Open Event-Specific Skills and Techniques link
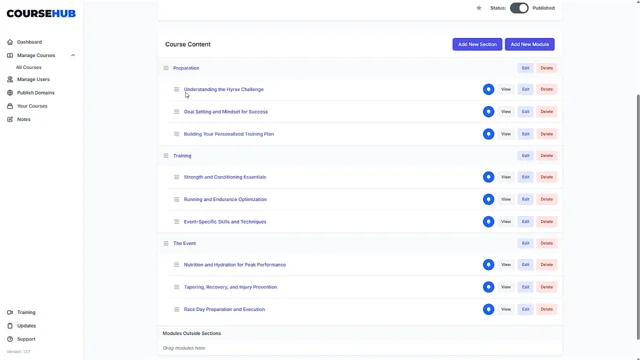 225,222
